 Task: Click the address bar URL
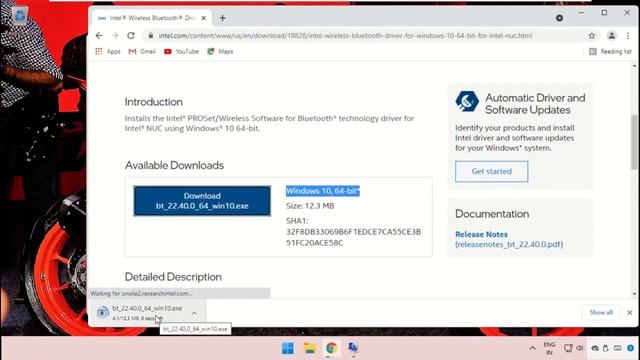tap(345, 36)
